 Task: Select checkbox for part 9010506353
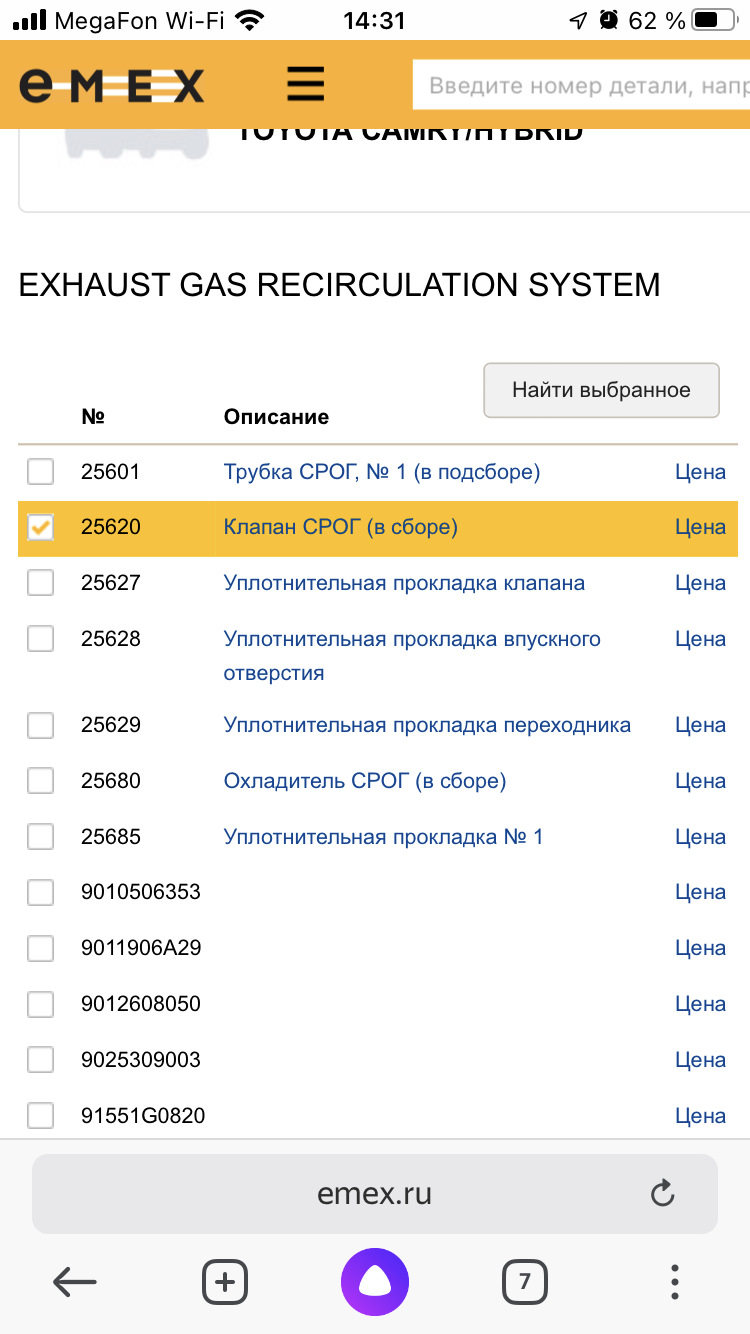[x=40, y=892]
